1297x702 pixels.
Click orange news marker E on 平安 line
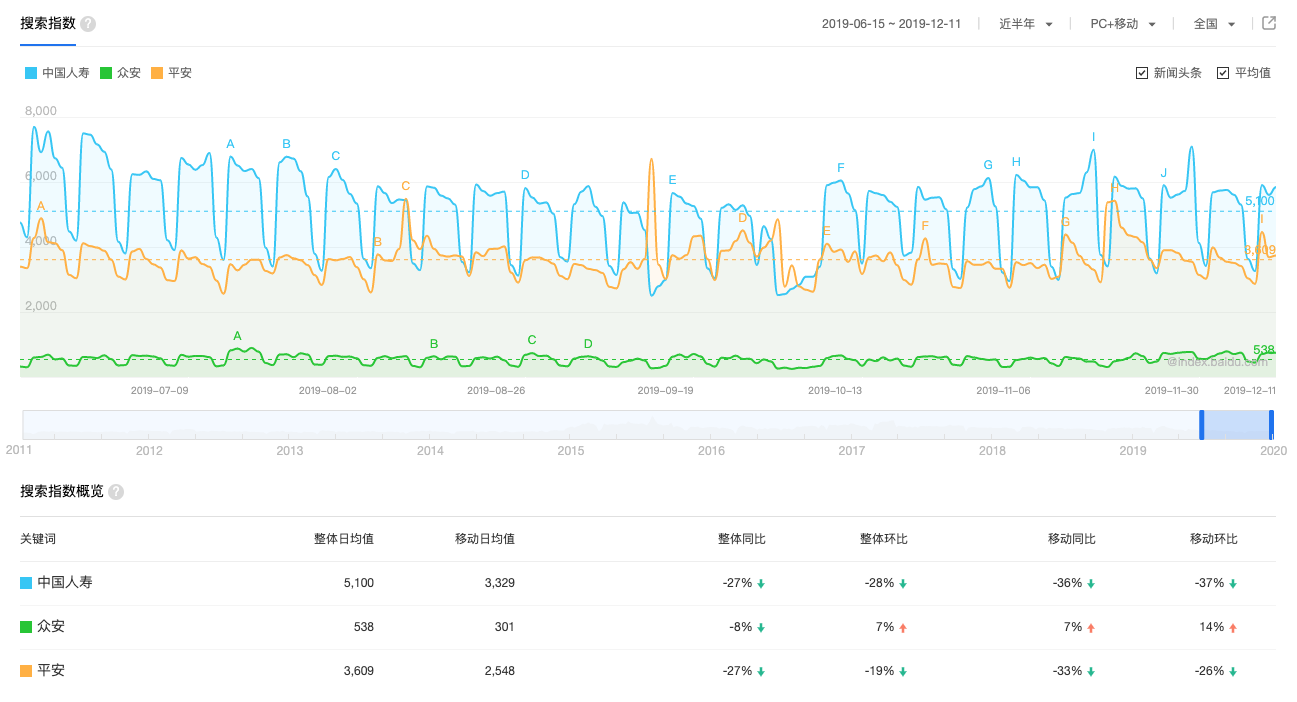826,231
